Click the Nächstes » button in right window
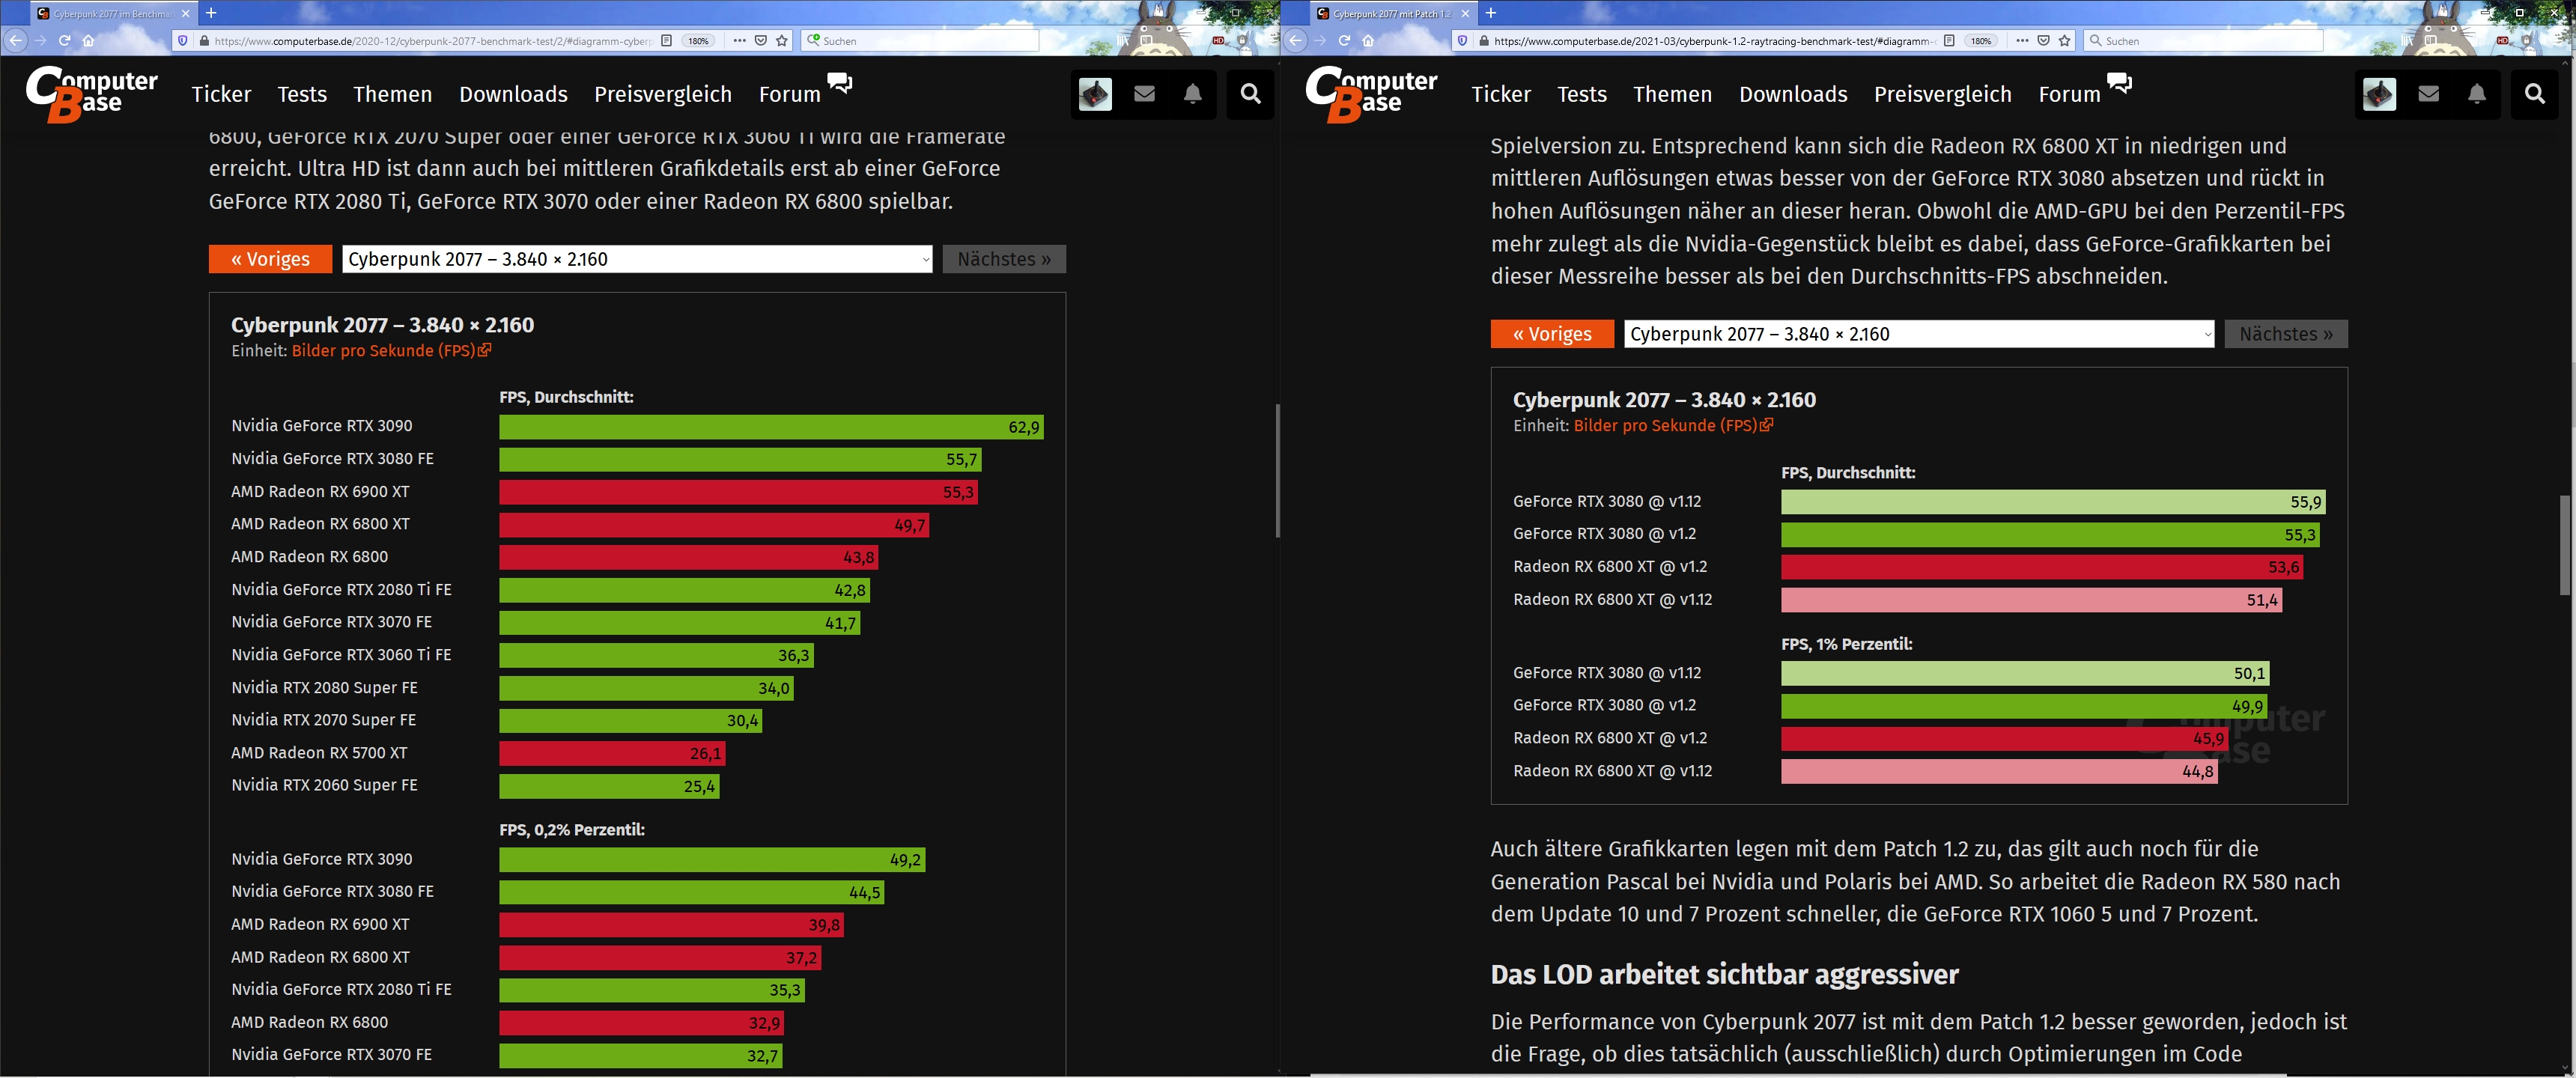 point(2285,334)
